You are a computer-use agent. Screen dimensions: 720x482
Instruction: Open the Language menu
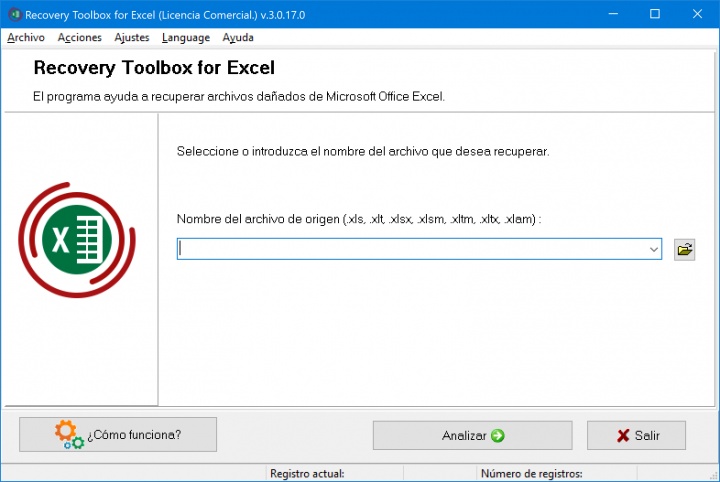pyautogui.click(x=186, y=38)
